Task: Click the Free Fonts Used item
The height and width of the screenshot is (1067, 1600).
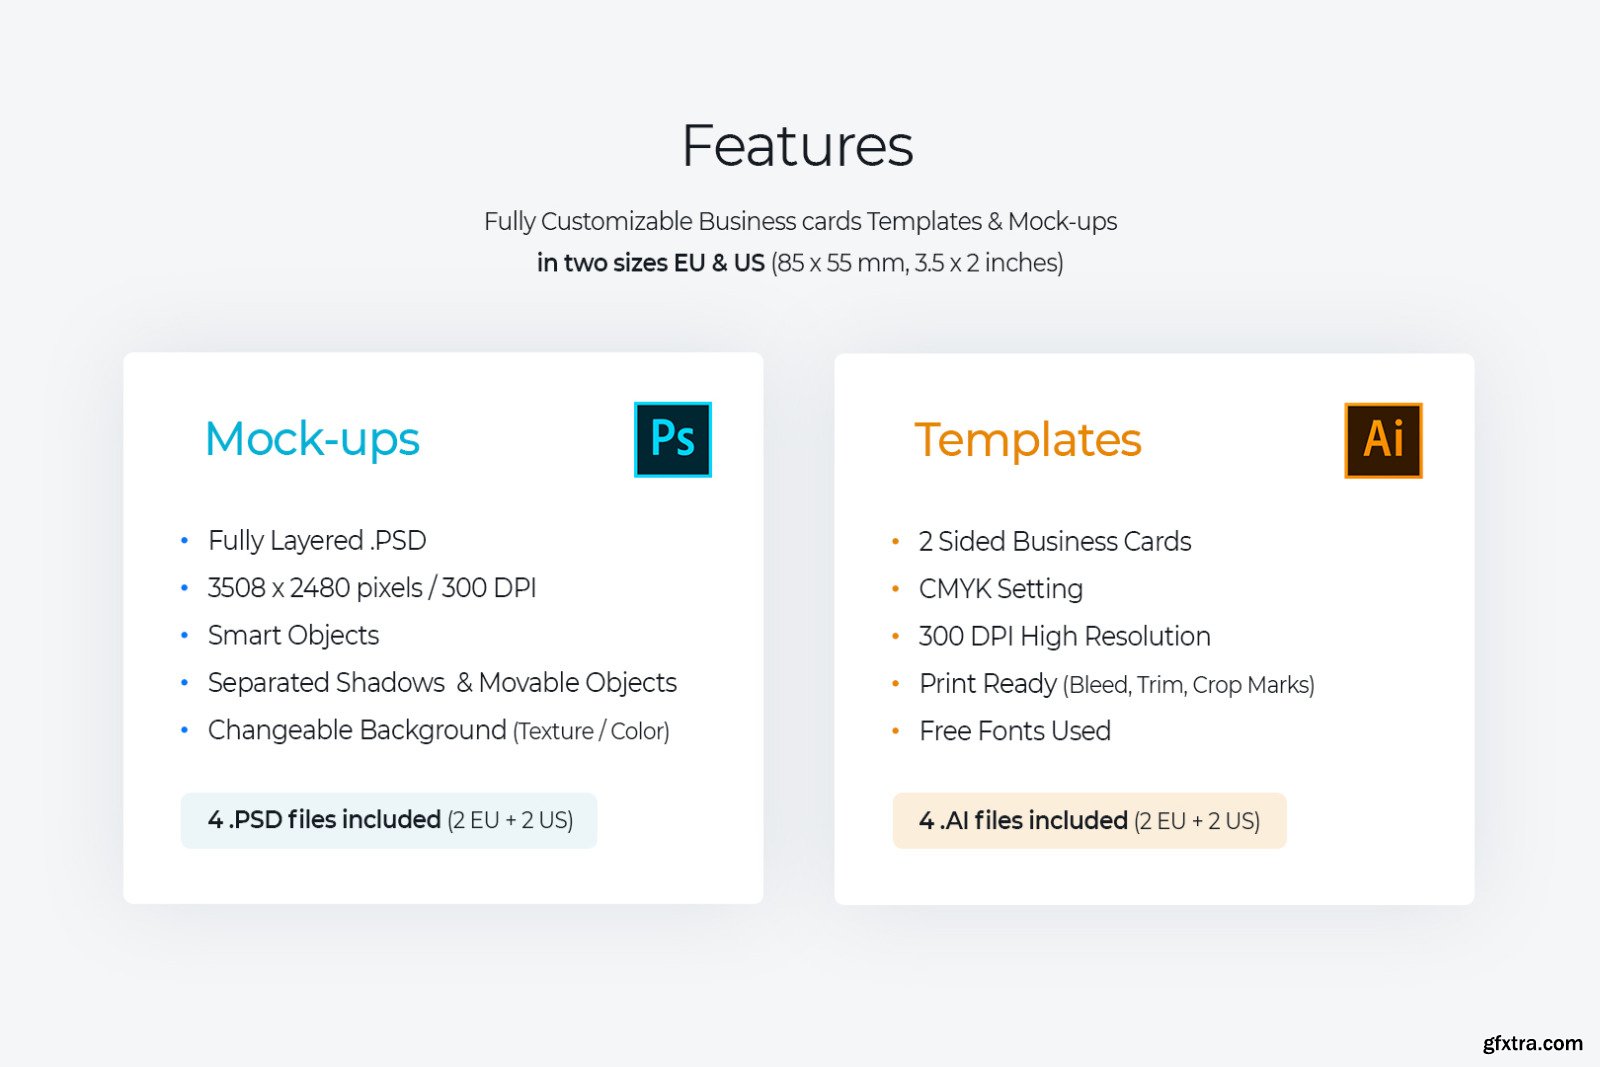Action: [x=1014, y=732]
